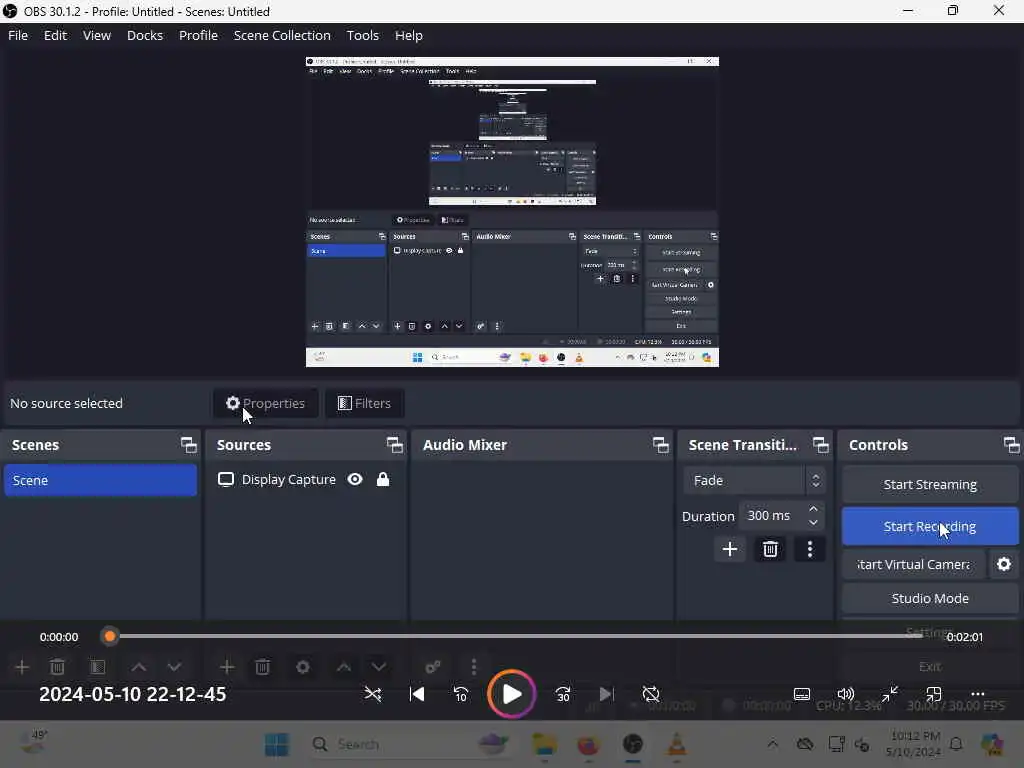The width and height of the screenshot is (1024, 768).
Task: Hide Display Capture using the eye icon
Action: 355,480
